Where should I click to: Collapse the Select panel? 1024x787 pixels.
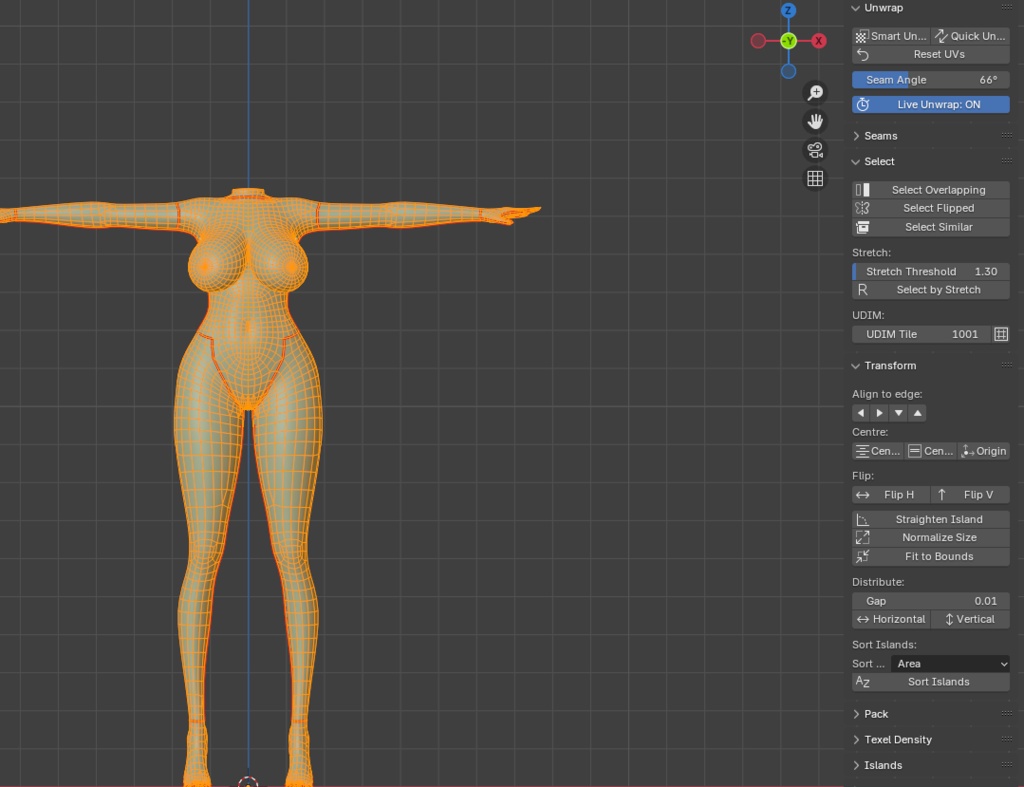point(856,161)
